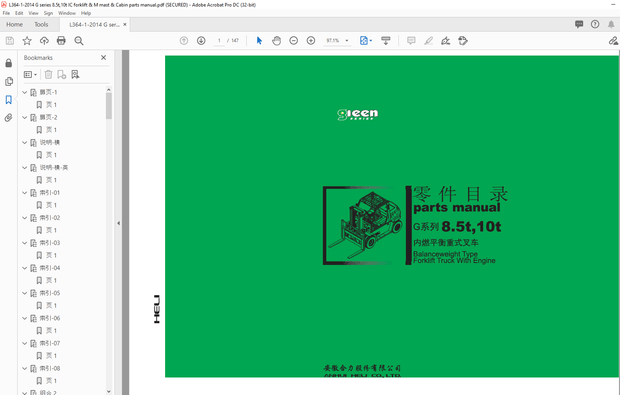Activate the Hand pan tool
This screenshot has height=395, width=620.
pos(276,40)
